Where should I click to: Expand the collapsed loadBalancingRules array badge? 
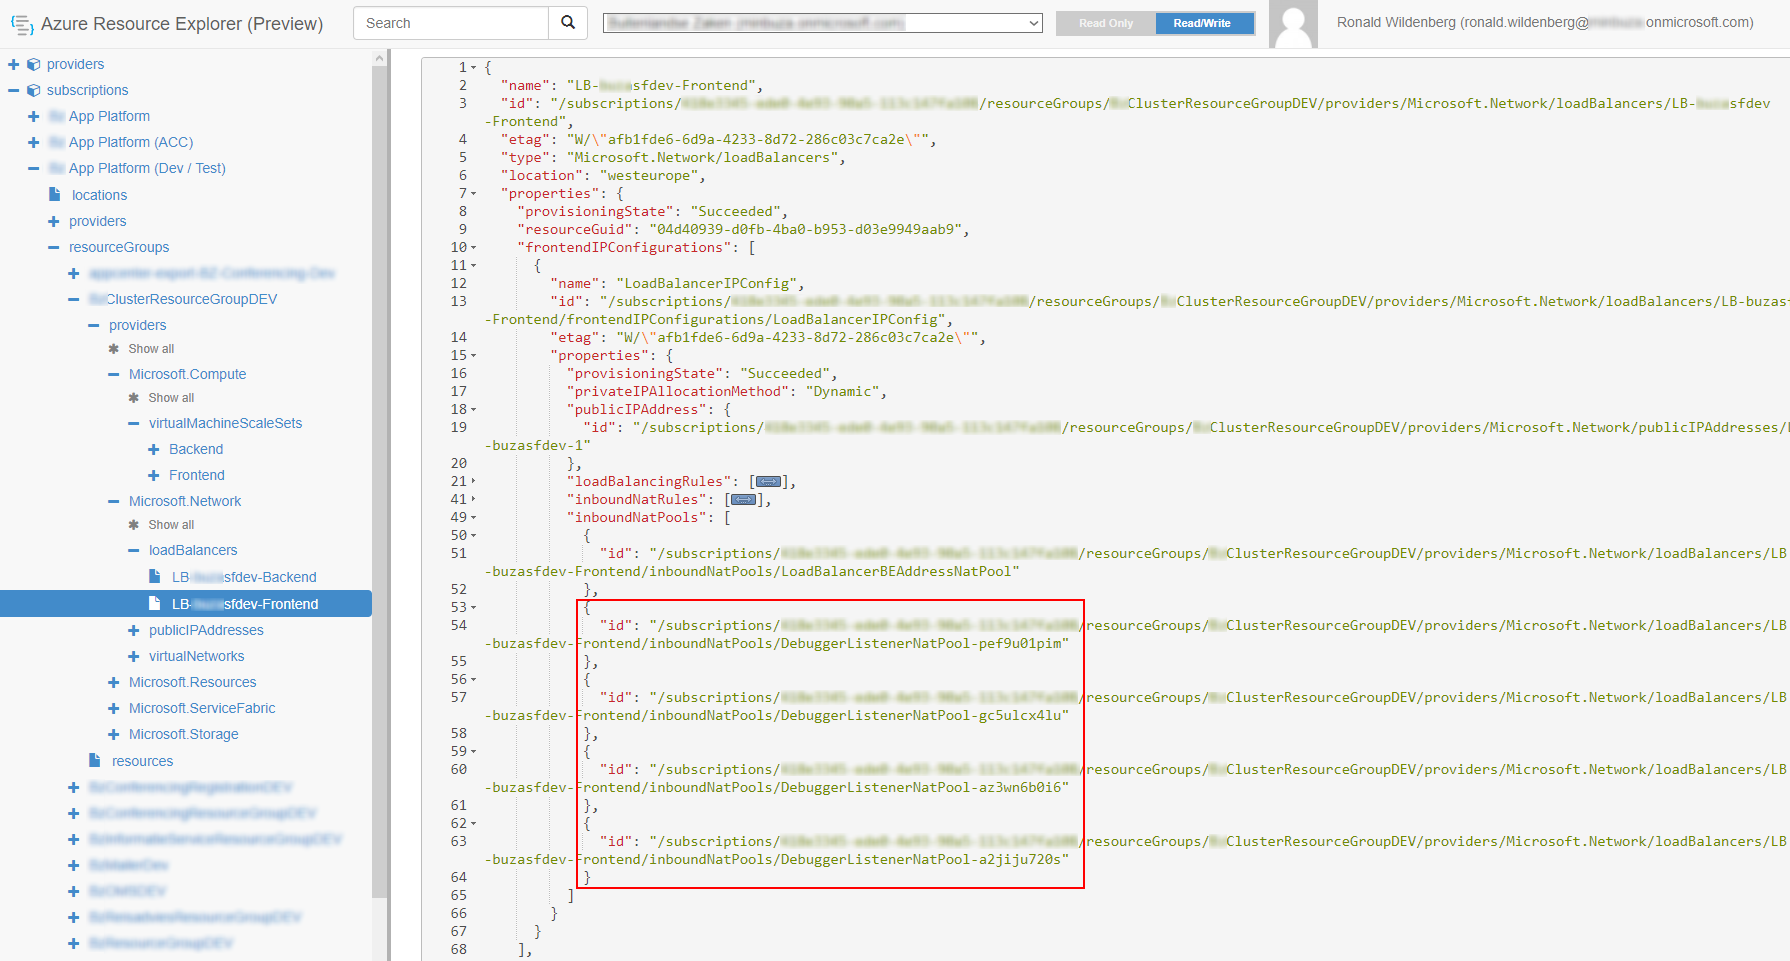pyautogui.click(x=768, y=482)
